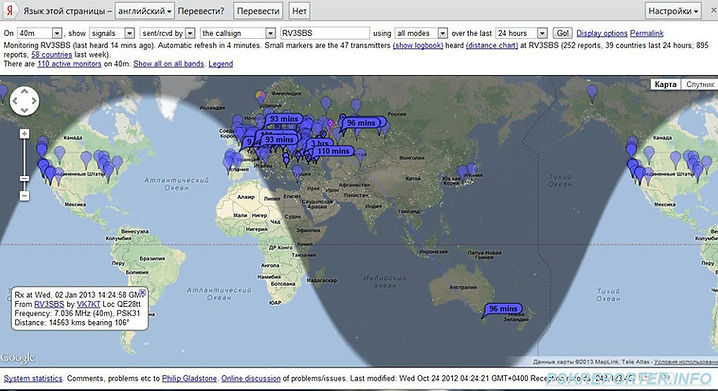
Task: Click the Yandex browser logo icon
Action: tap(9, 11)
